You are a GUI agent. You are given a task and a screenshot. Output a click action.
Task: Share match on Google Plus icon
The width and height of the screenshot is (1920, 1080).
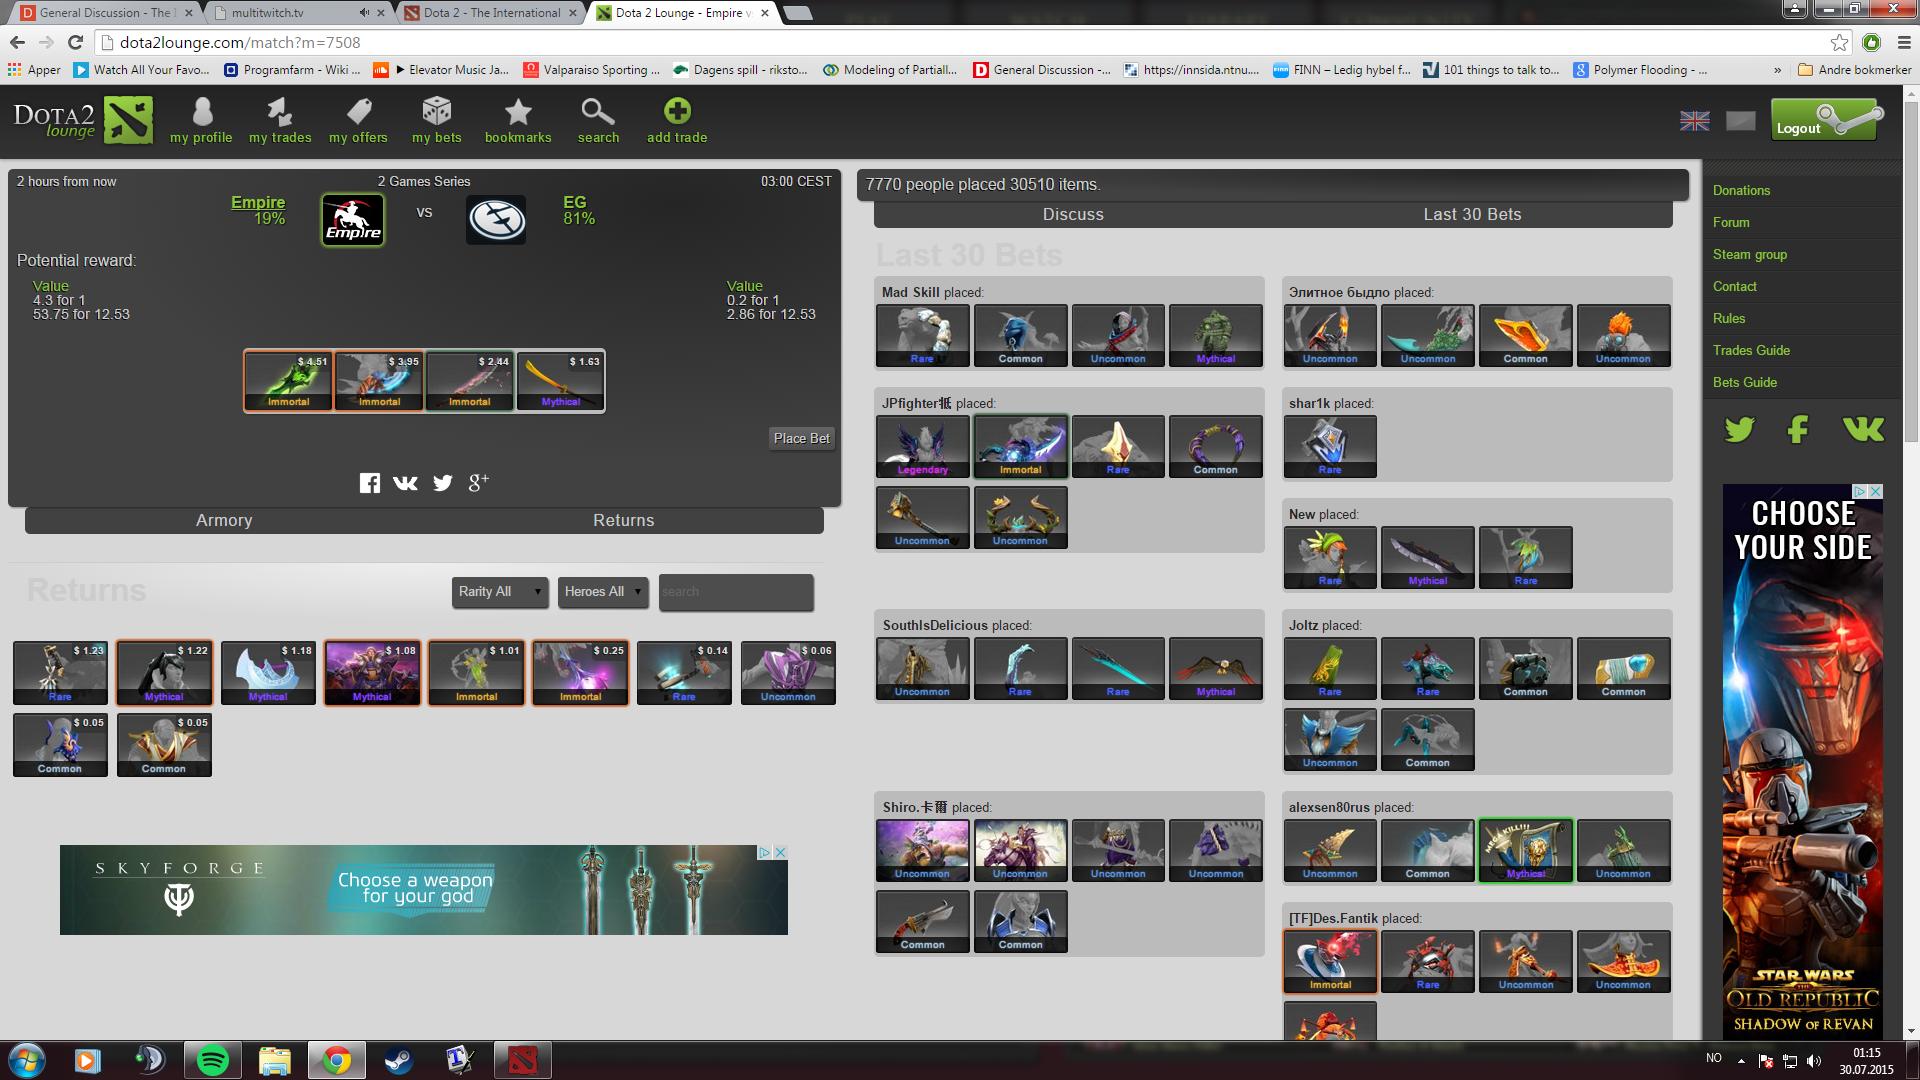(478, 482)
